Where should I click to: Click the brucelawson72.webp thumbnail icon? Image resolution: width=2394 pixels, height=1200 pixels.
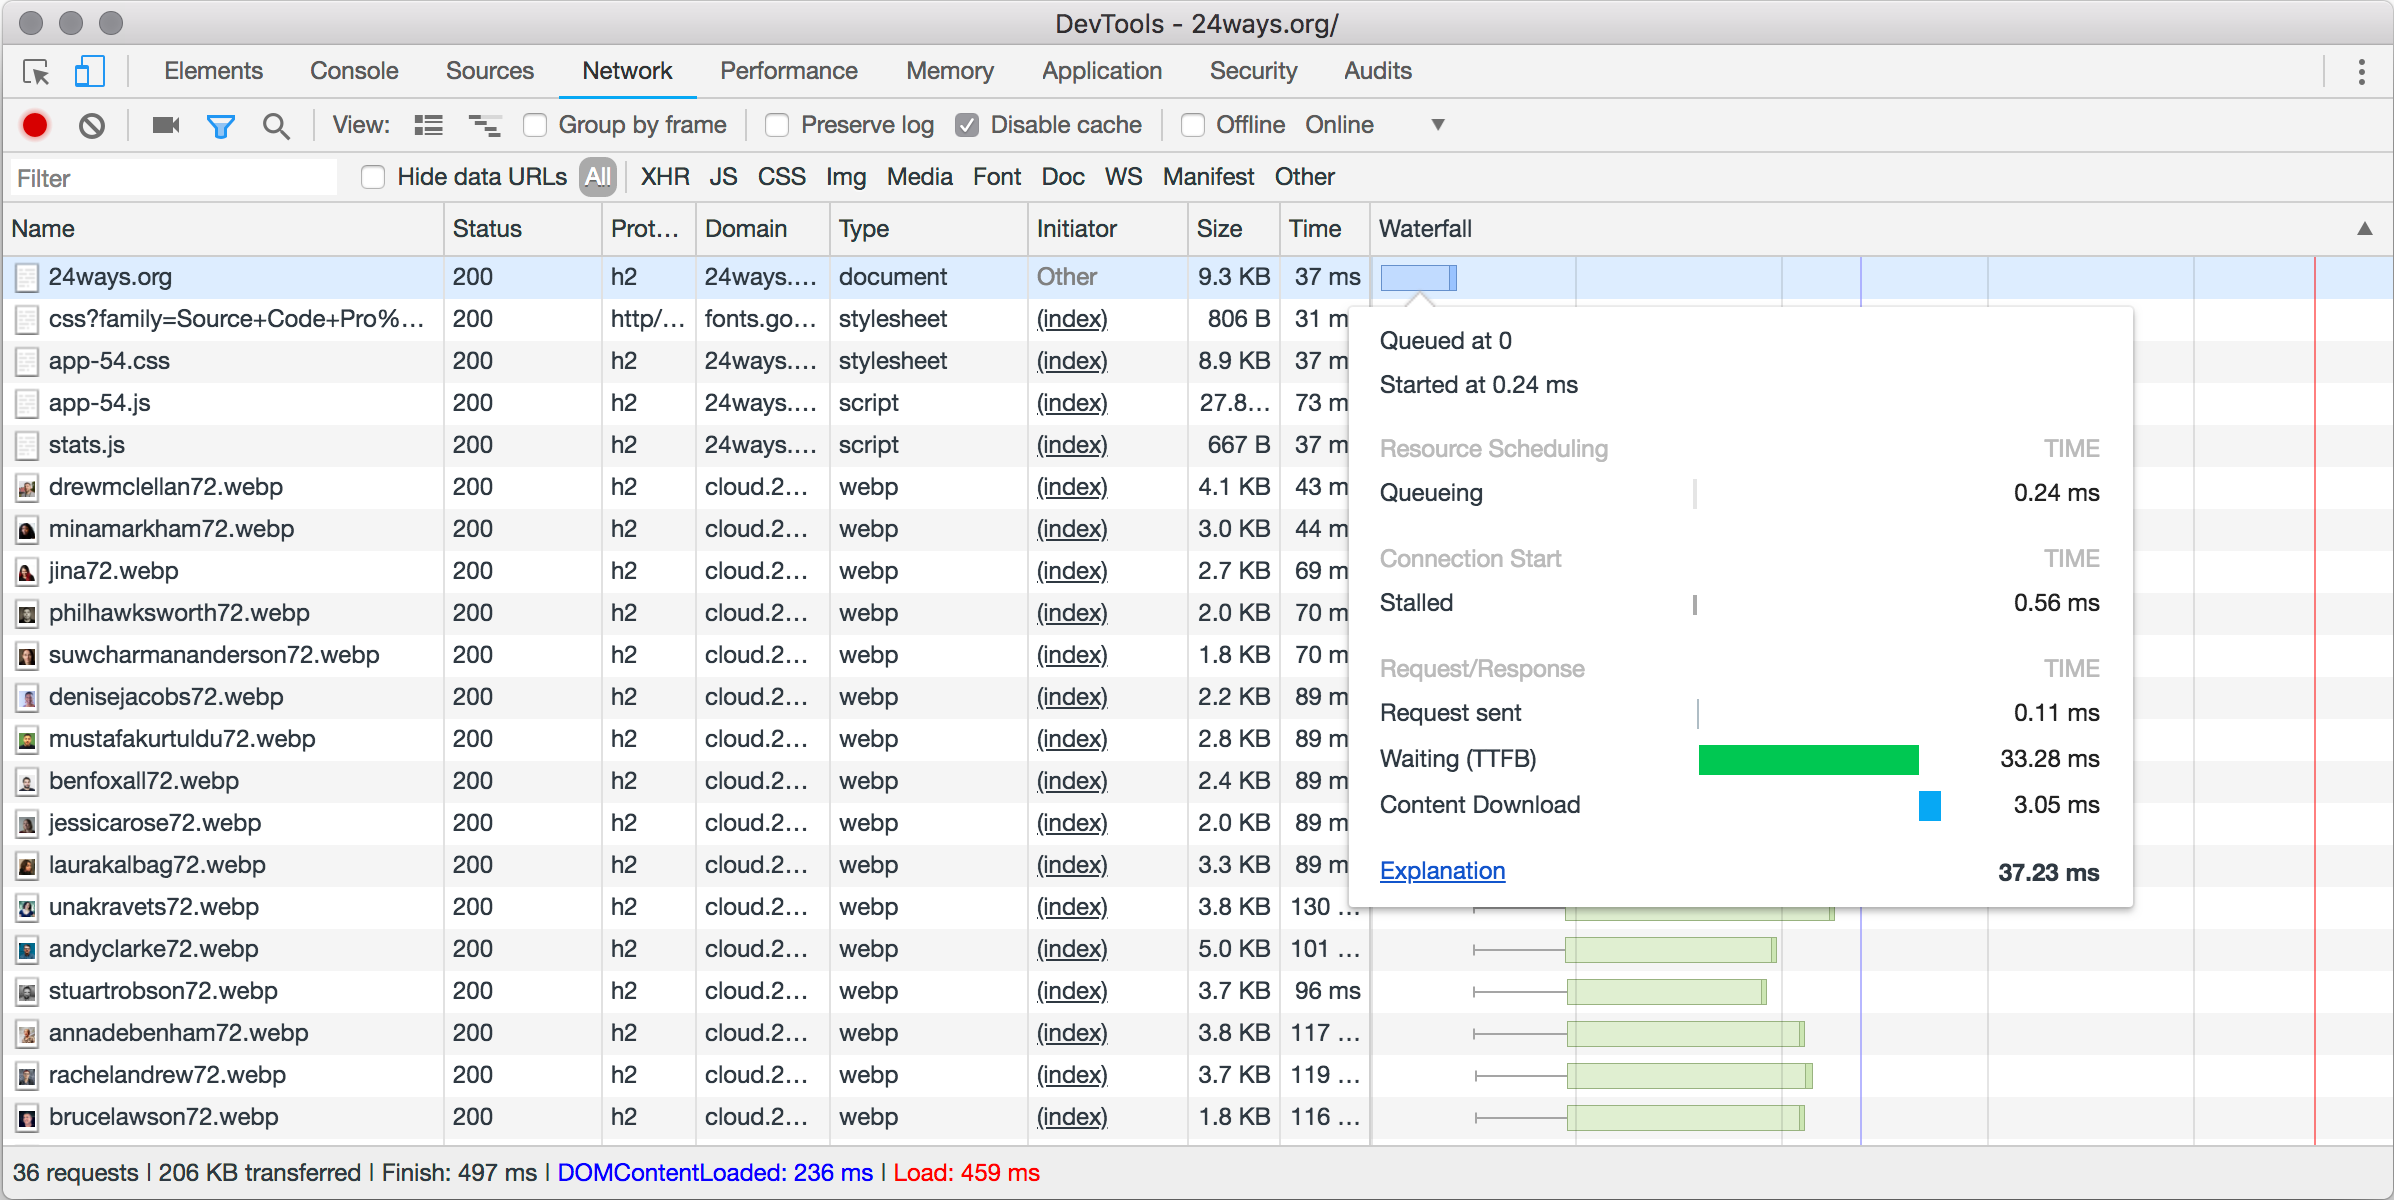coord(27,1117)
